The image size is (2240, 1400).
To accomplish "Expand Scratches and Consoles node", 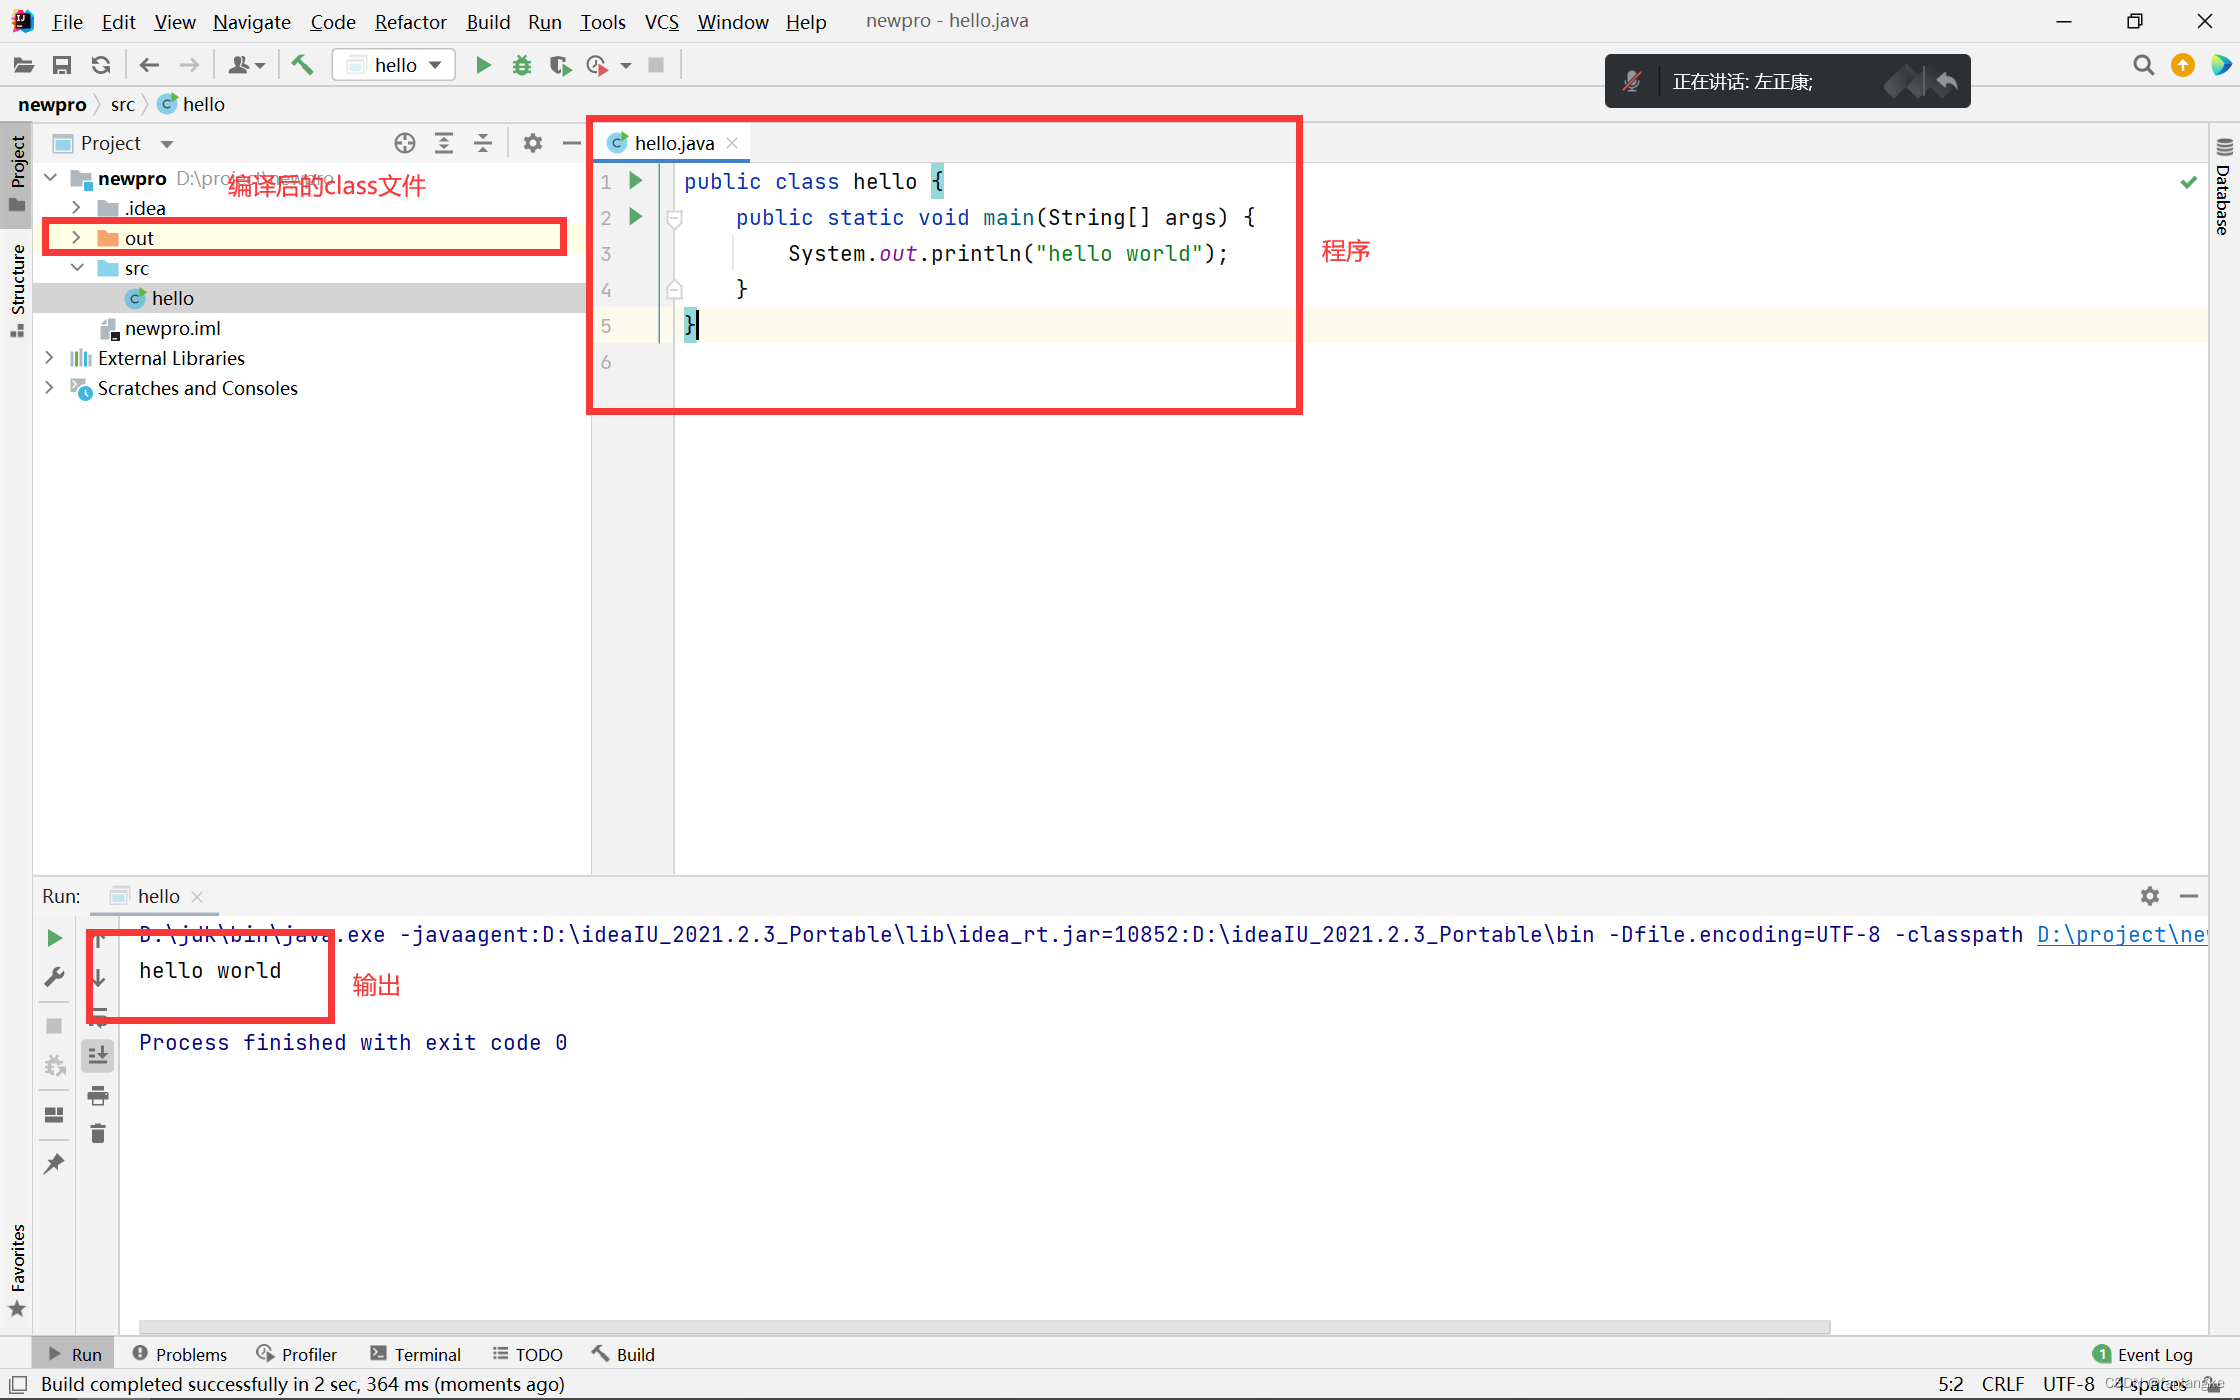I will (49, 388).
